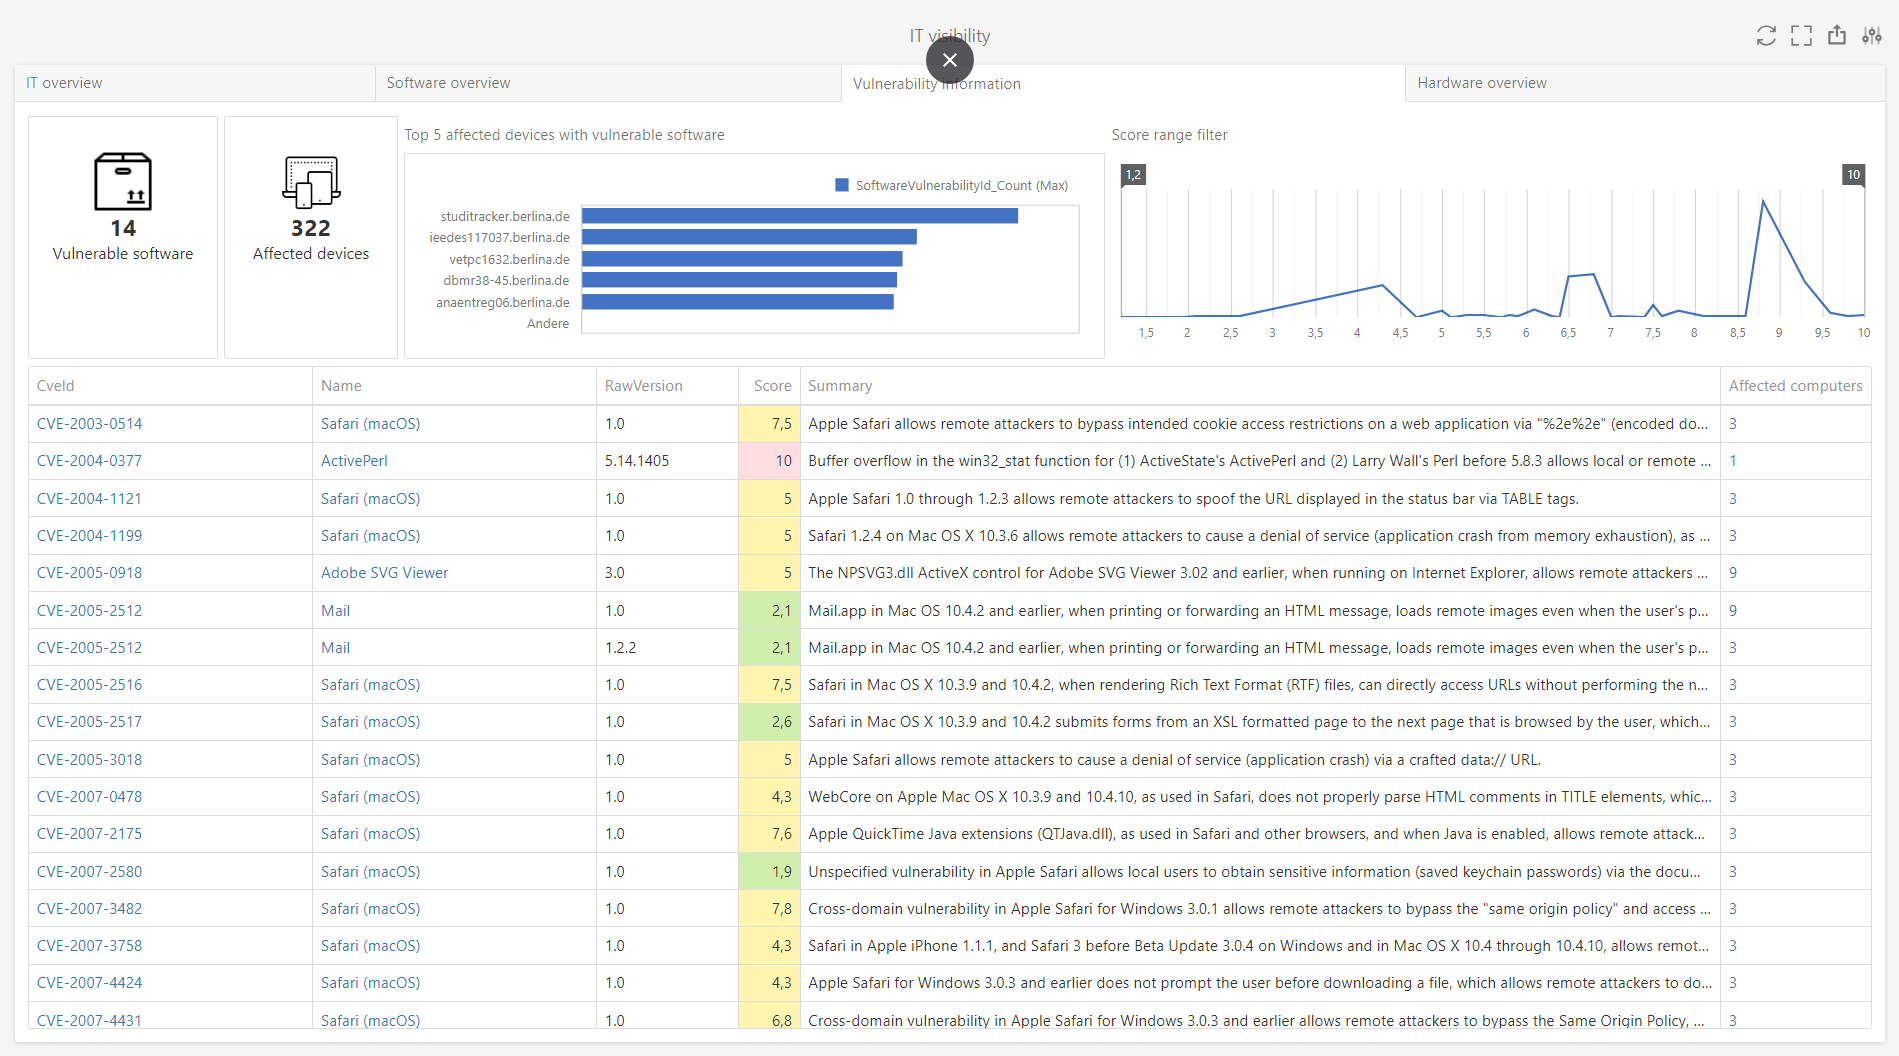Select the ActivePerl software link
This screenshot has height=1056, width=1899.
[354, 460]
